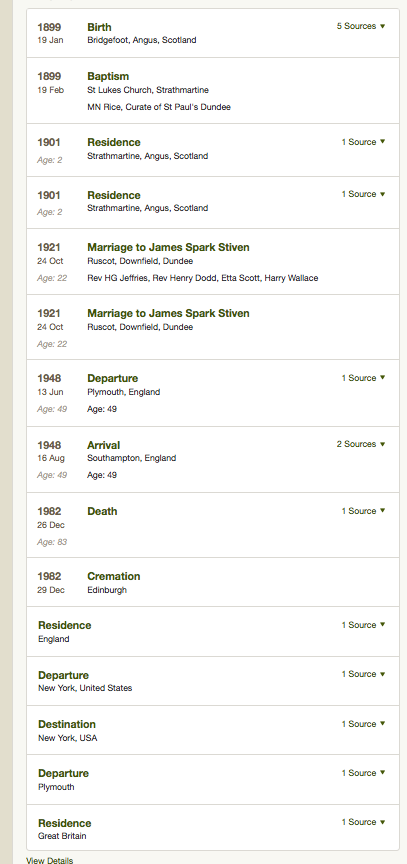Select the second Marriage entry without witnesses
Image resolution: width=407 pixels, height=864 pixels.
[213, 327]
